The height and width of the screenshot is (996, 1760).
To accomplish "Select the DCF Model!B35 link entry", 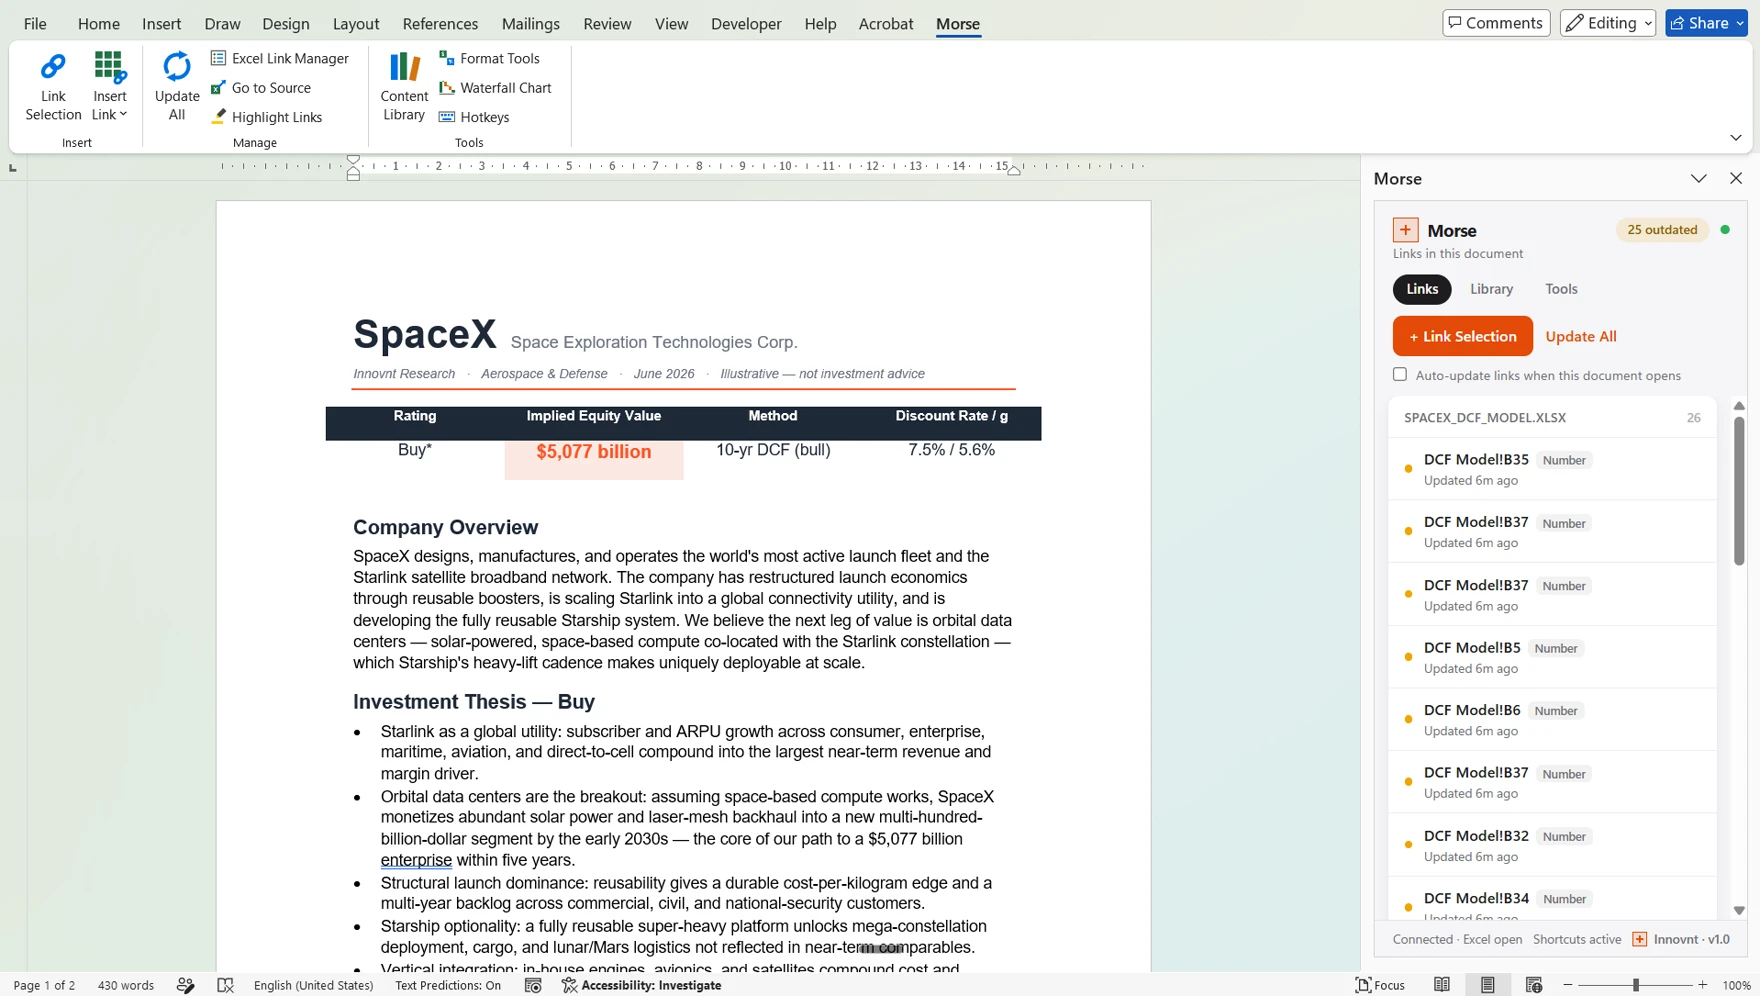I will [x=1552, y=469].
